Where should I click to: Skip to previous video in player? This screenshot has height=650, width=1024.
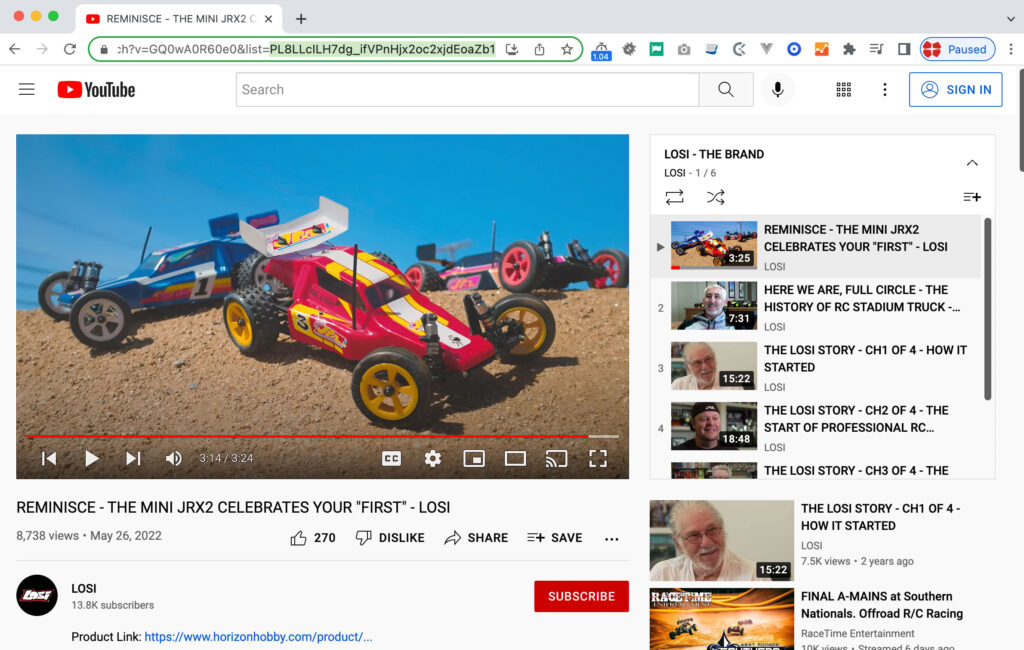click(49, 459)
